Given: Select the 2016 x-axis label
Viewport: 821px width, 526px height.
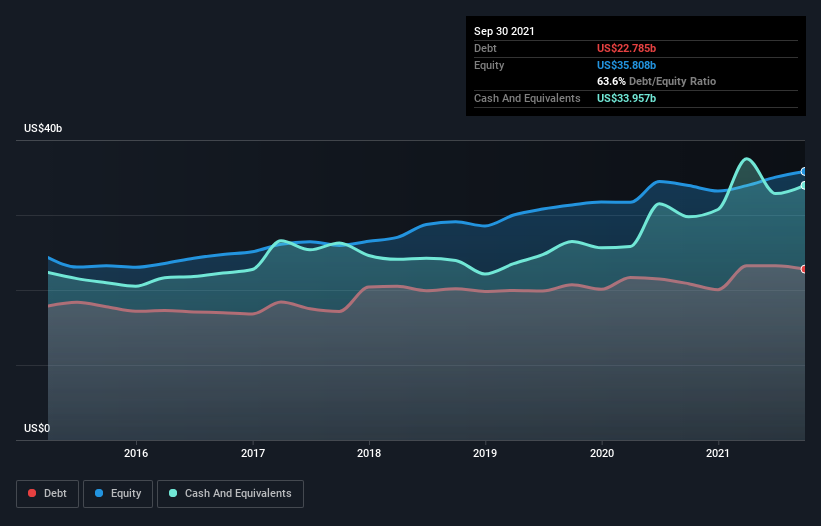Looking at the screenshot, I should 136,453.
